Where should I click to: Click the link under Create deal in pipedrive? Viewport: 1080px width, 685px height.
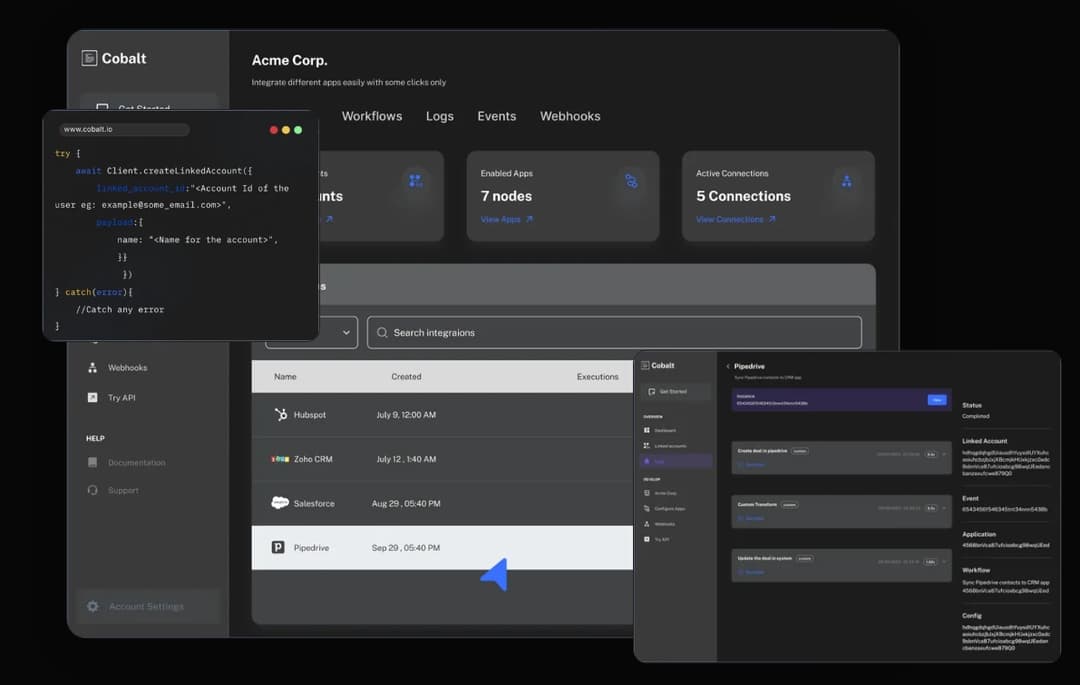(x=751, y=465)
